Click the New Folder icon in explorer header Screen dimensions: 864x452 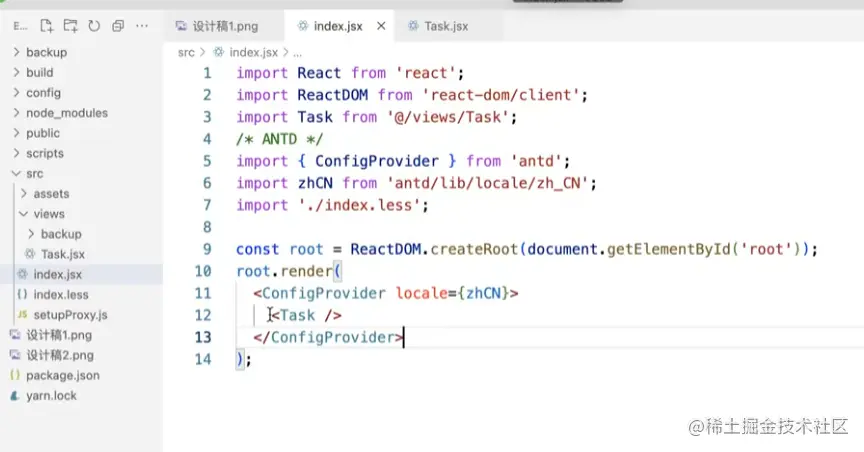click(71, 26)
